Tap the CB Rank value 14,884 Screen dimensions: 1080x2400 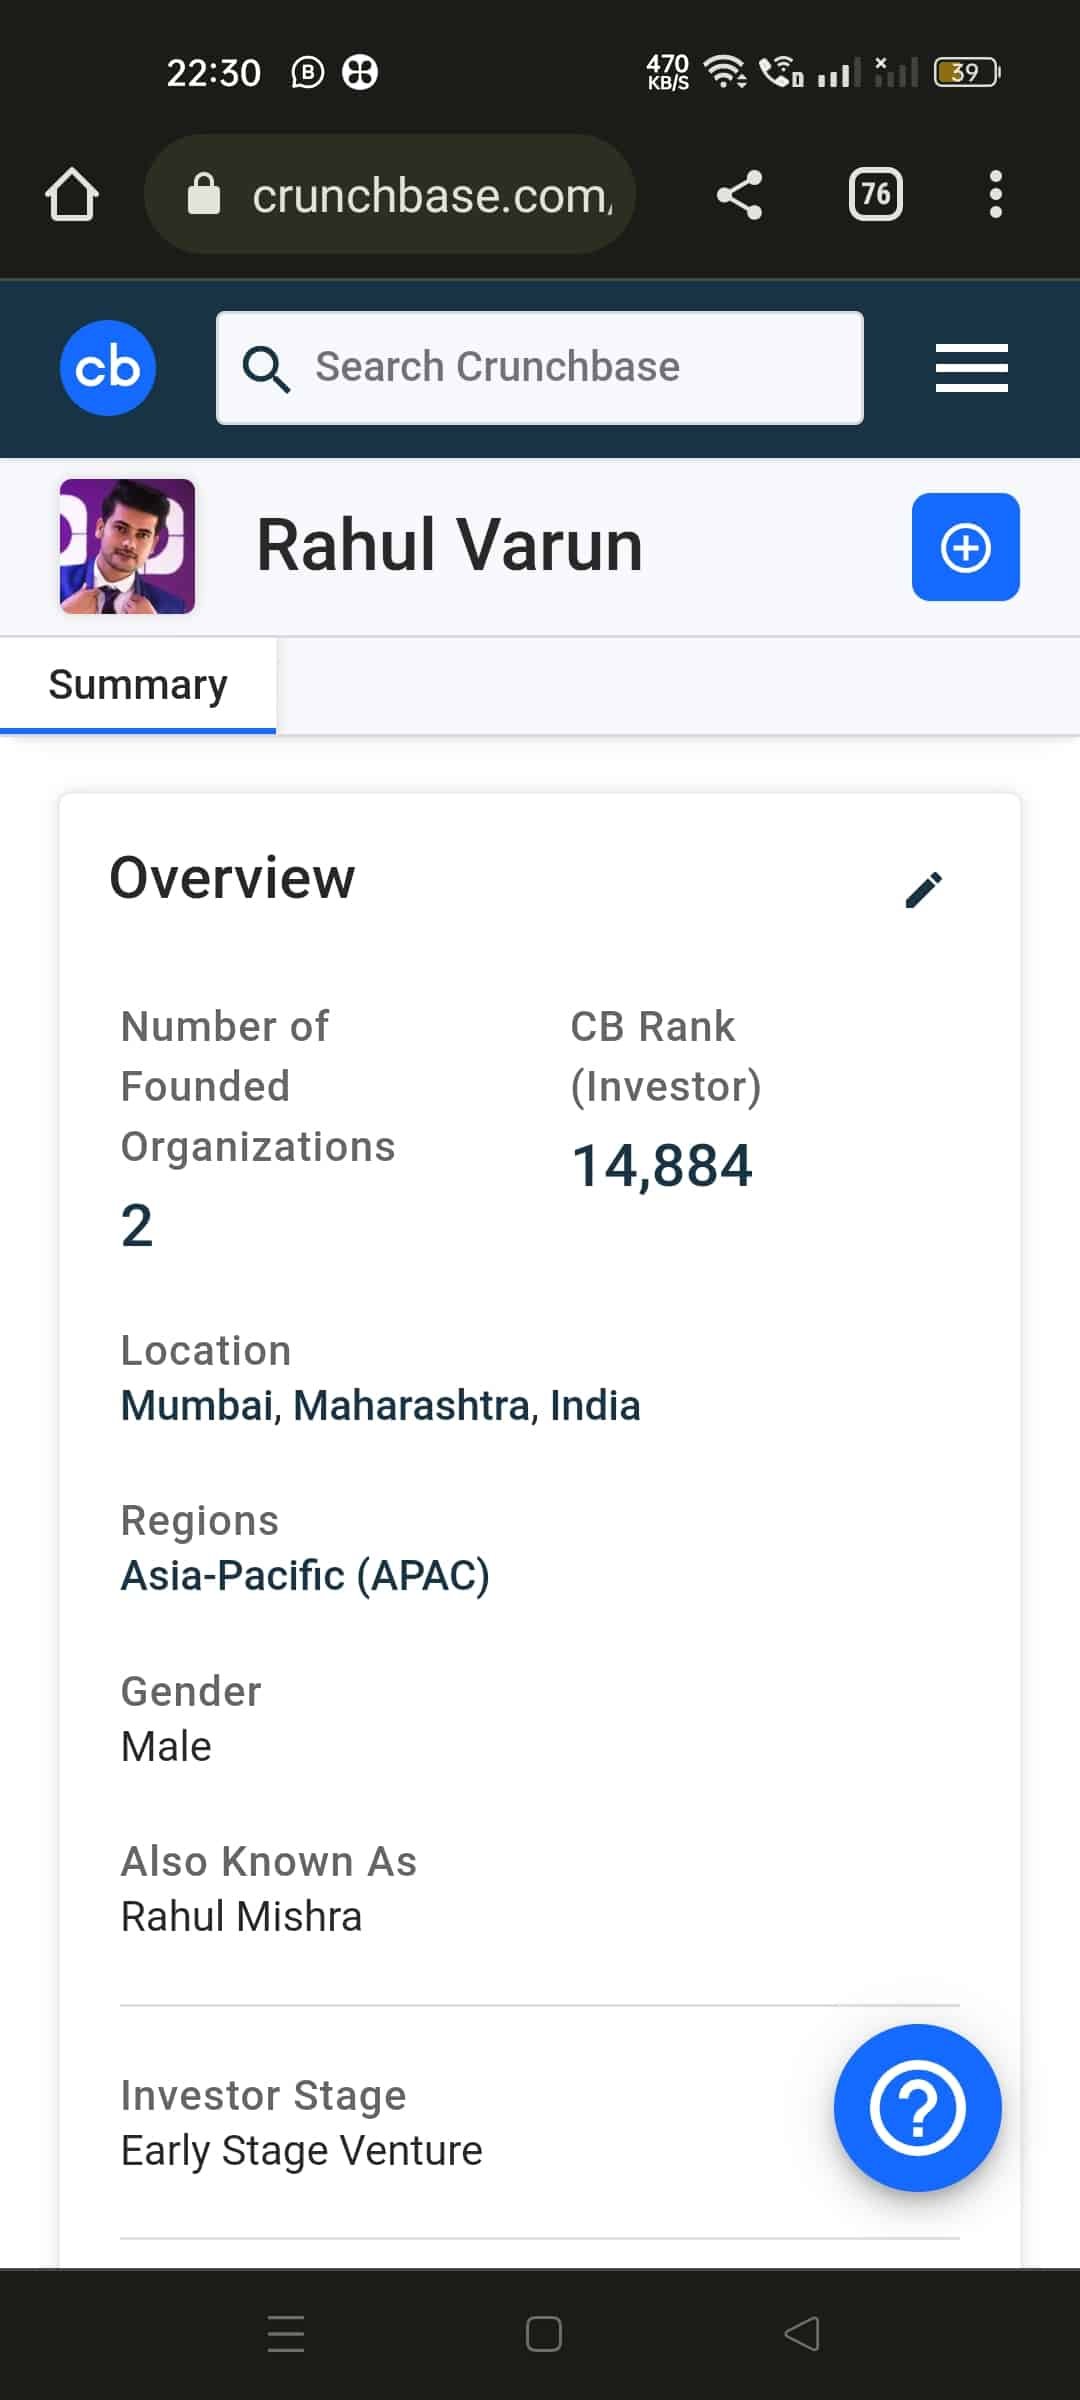(x=662, y=1166)
